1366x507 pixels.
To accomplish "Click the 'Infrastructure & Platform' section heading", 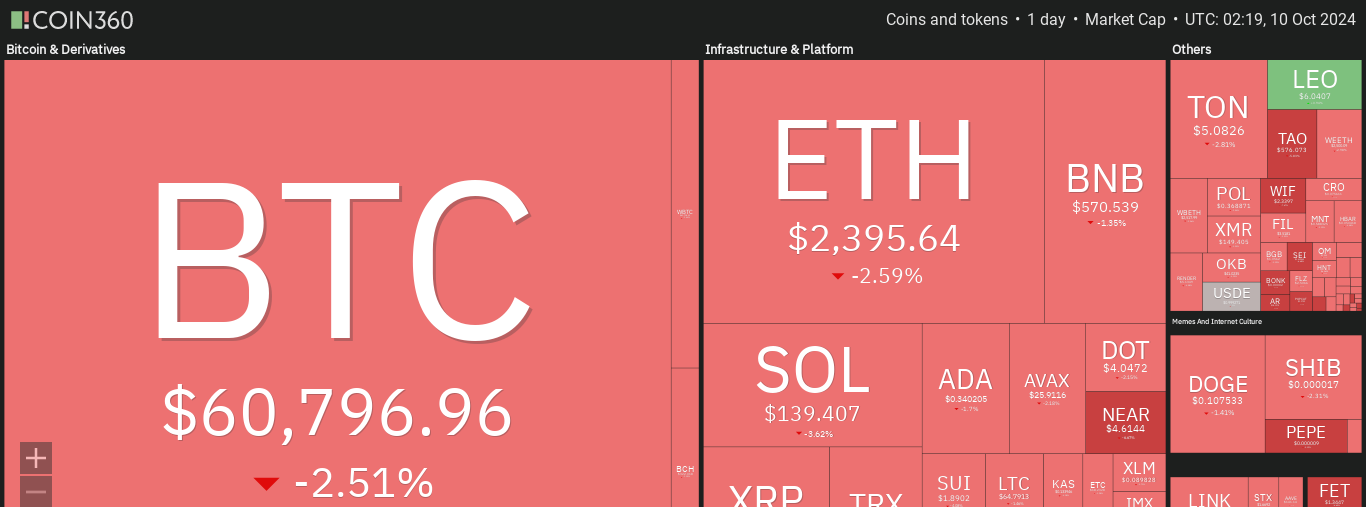I will tap(778, 49).
